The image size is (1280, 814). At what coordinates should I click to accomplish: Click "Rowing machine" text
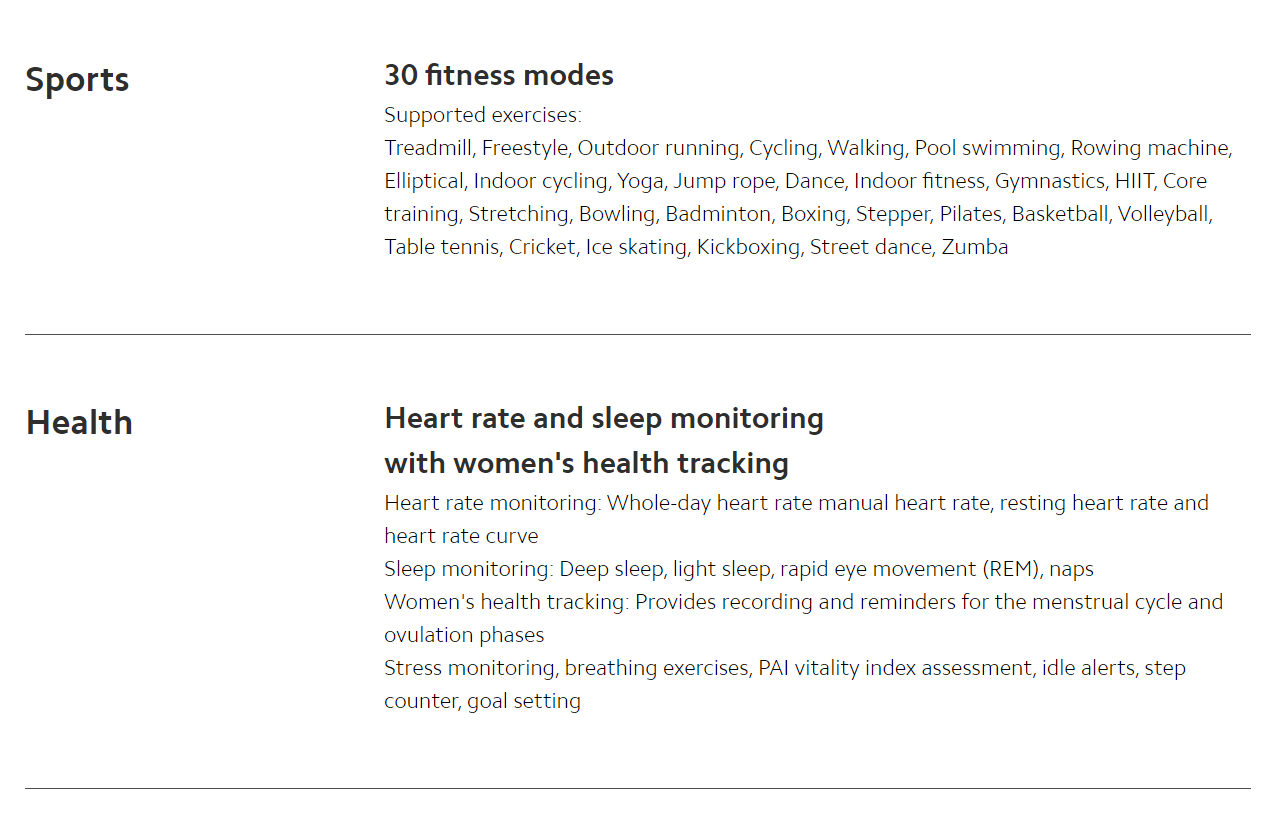click(1150, 148)
